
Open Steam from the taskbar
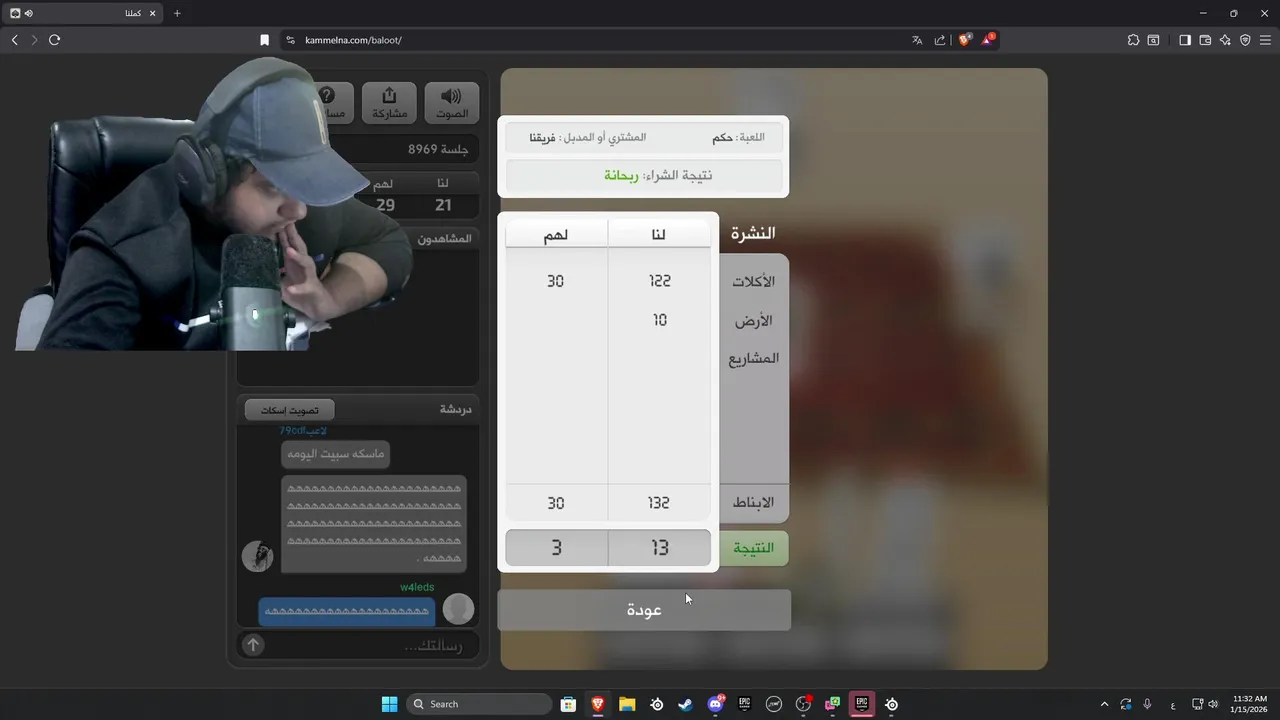[x=685, y=704]
